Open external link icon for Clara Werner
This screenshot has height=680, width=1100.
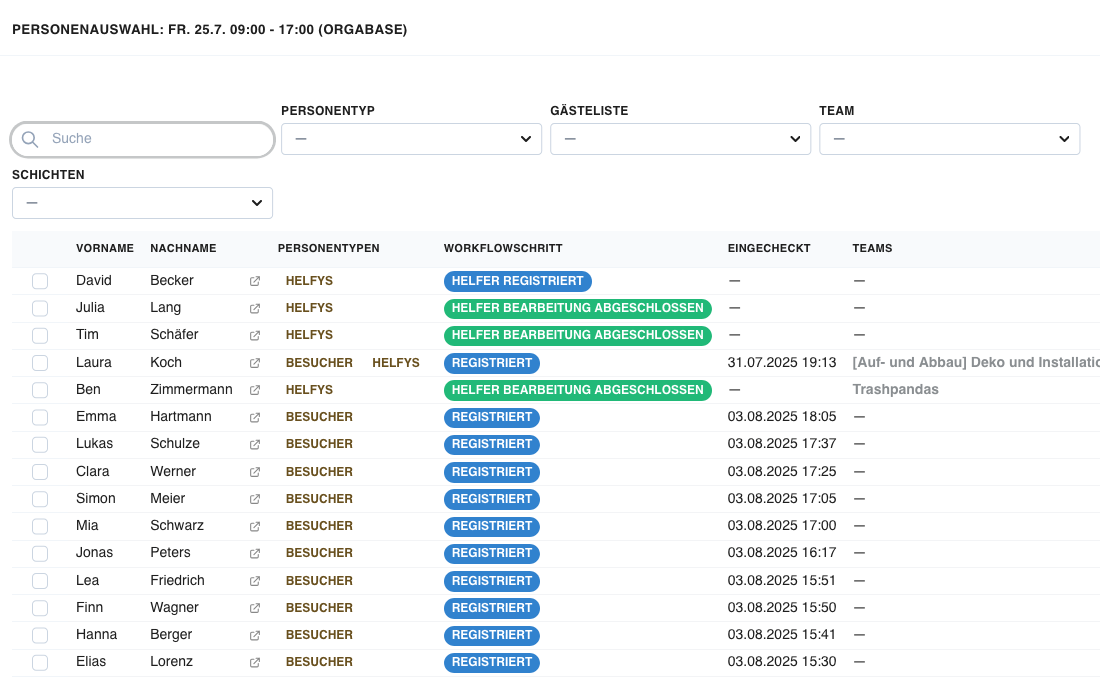(x=255, y=472)
